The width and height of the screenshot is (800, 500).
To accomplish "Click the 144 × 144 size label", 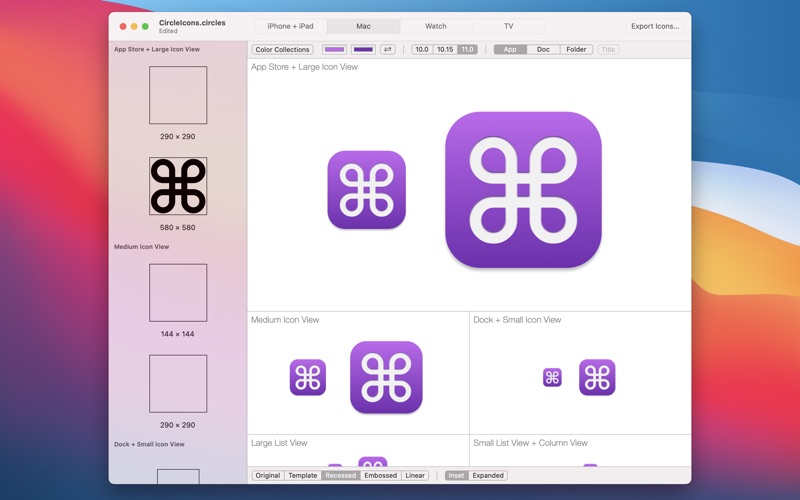I will (x=178, y=334).
